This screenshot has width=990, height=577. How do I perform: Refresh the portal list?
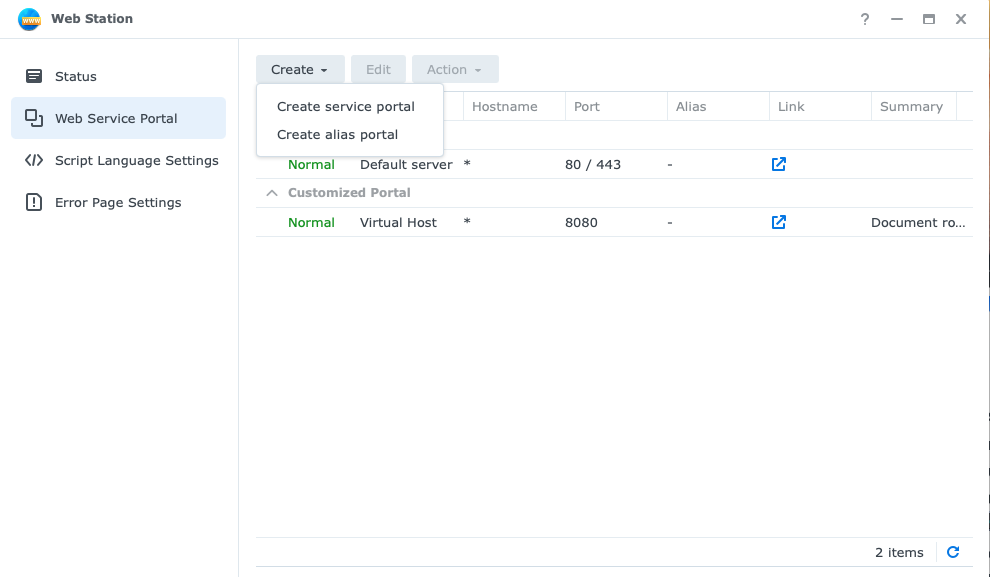coord(953,551)
